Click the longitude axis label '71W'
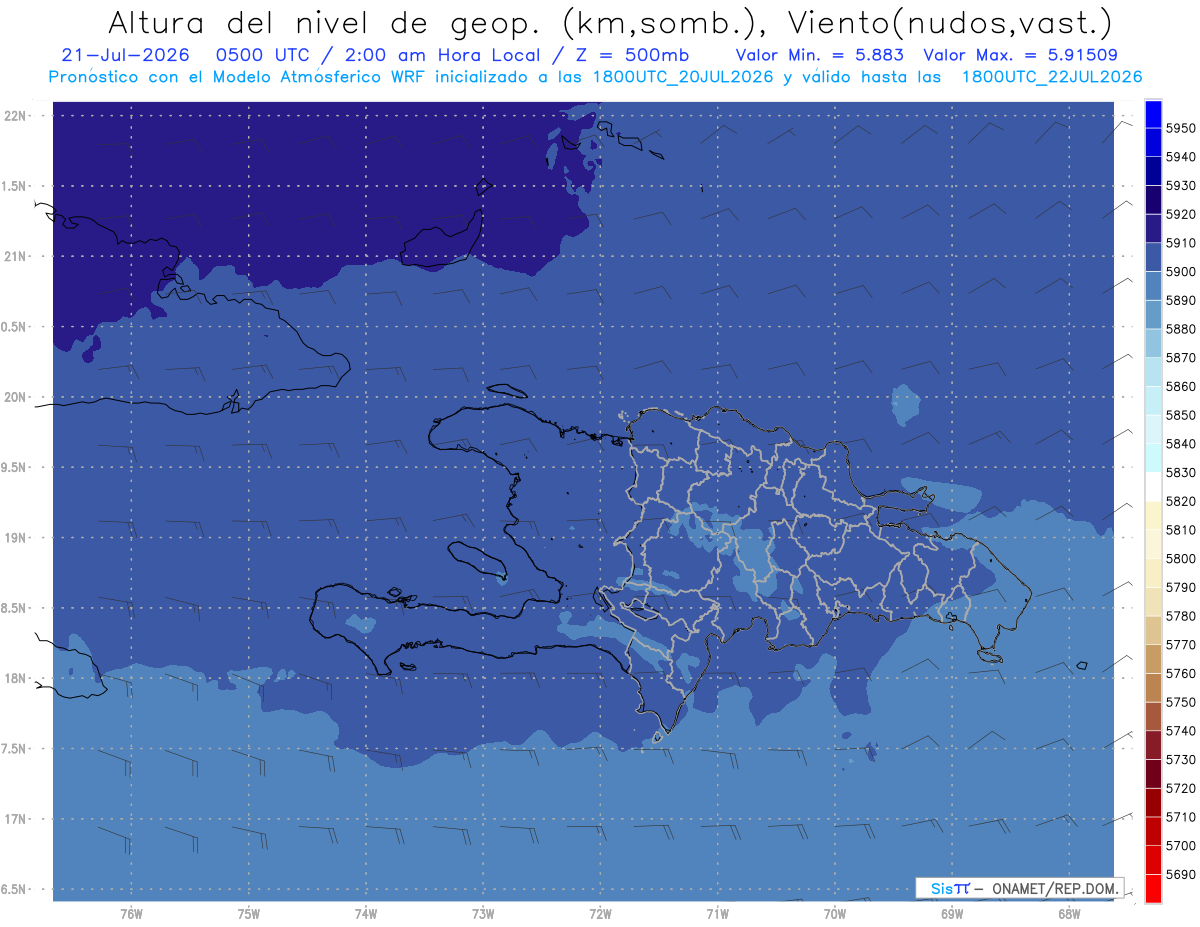This screenshot has width=1200, height=927. (717, 914)
